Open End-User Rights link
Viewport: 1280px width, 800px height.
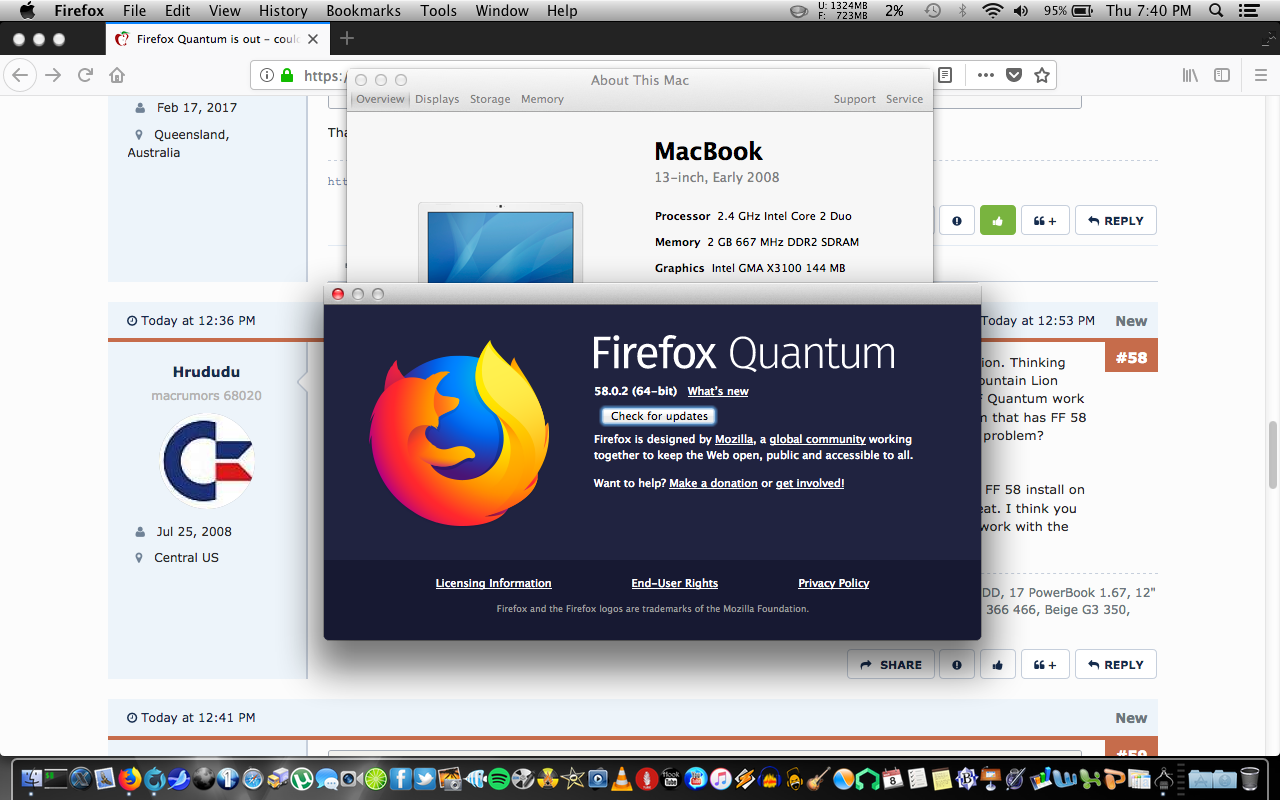tap(674, 583)
